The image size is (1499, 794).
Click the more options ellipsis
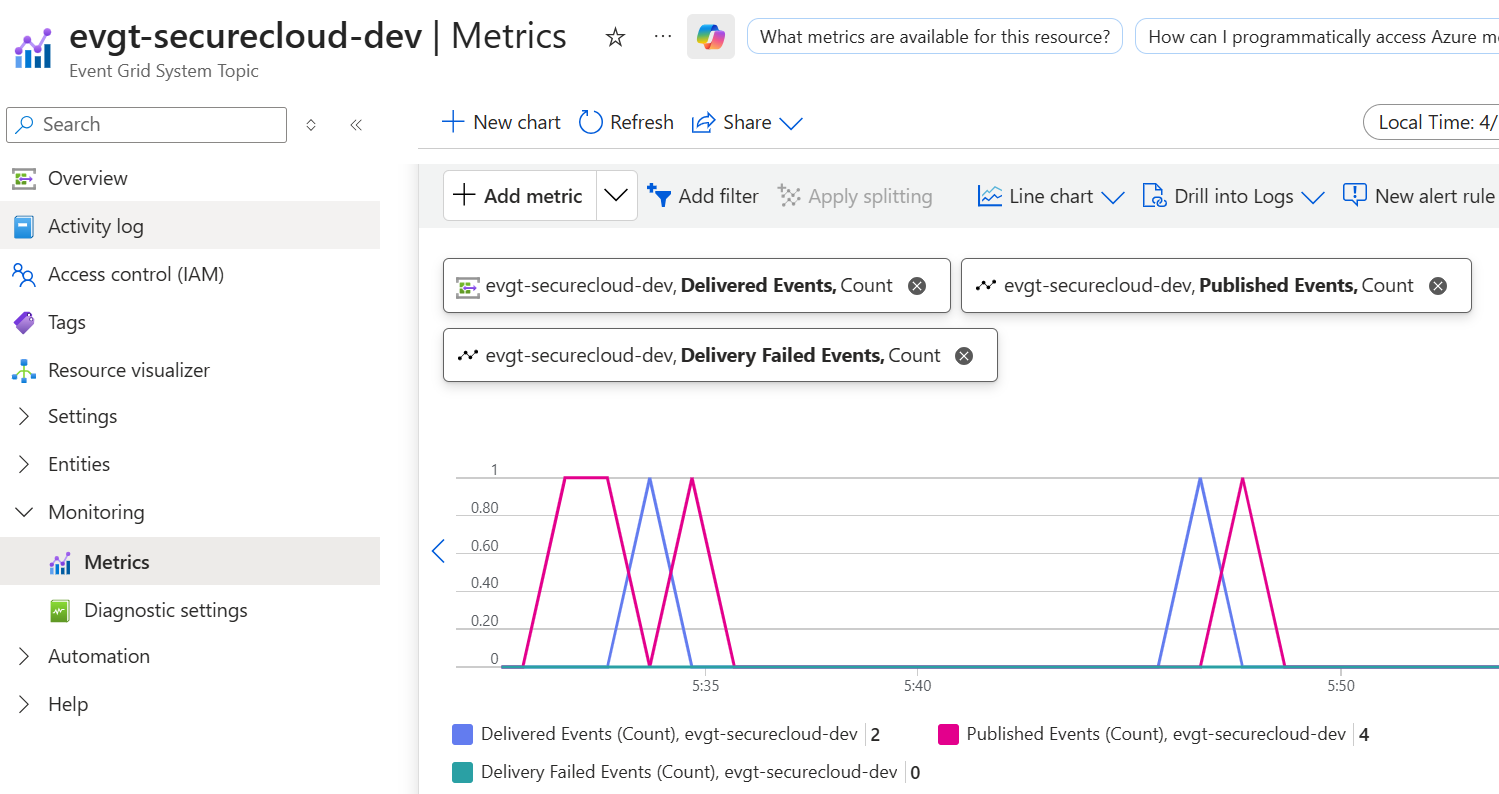(662, 37)
